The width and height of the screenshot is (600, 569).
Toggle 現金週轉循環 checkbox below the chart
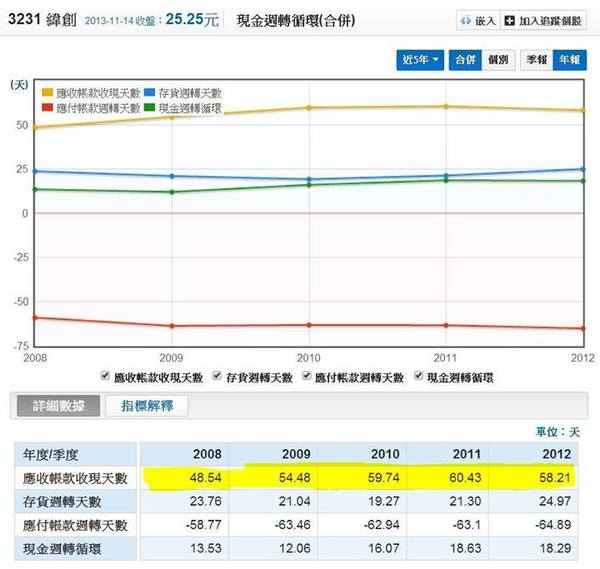point(418,377)
